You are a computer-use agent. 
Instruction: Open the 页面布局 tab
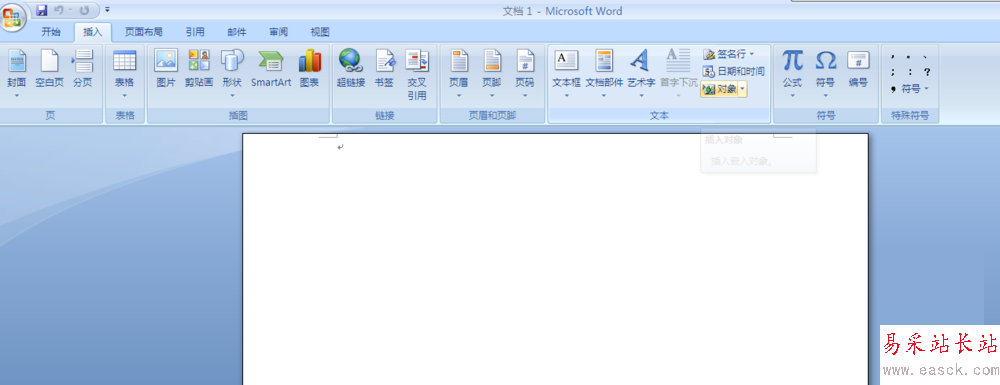143,32
